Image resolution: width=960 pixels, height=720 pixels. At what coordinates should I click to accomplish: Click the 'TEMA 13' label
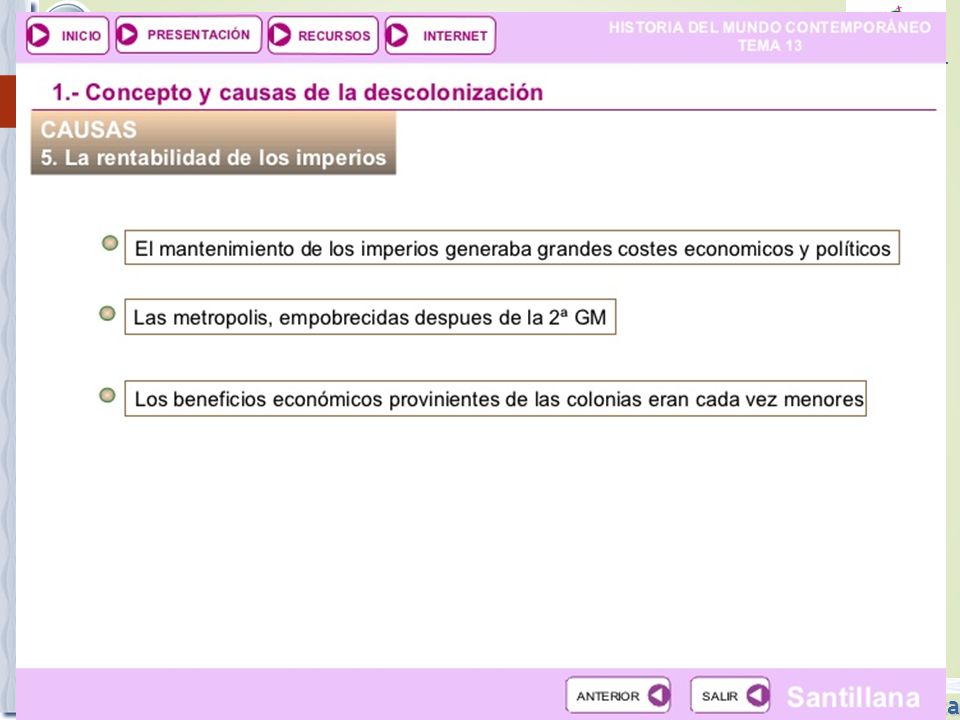[770, 46]
